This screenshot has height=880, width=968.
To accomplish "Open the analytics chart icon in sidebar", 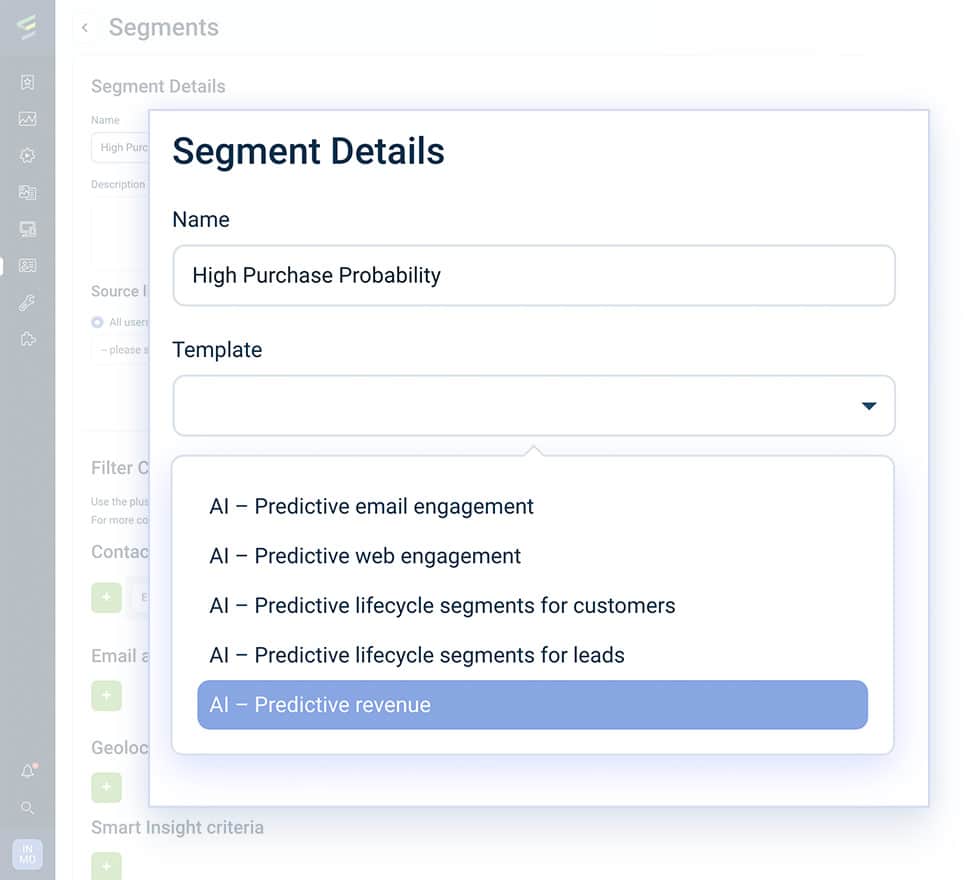I will point(27,119).
